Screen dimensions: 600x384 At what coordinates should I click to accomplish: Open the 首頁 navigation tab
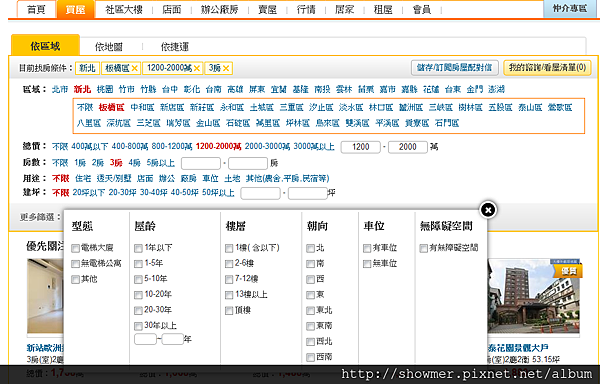(x=36, y=10)
